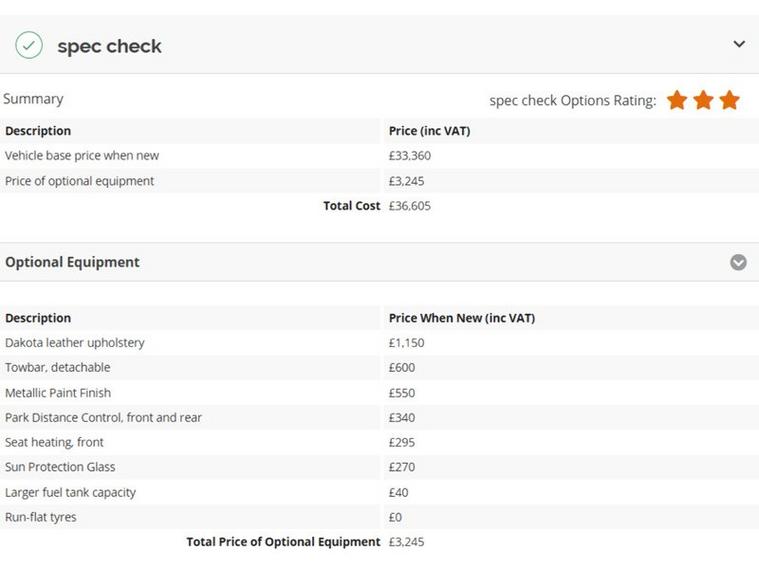Click the Vehicle base price when new row
The width and height of the screenshot is (759, 569).
click(x=82, y=156)
